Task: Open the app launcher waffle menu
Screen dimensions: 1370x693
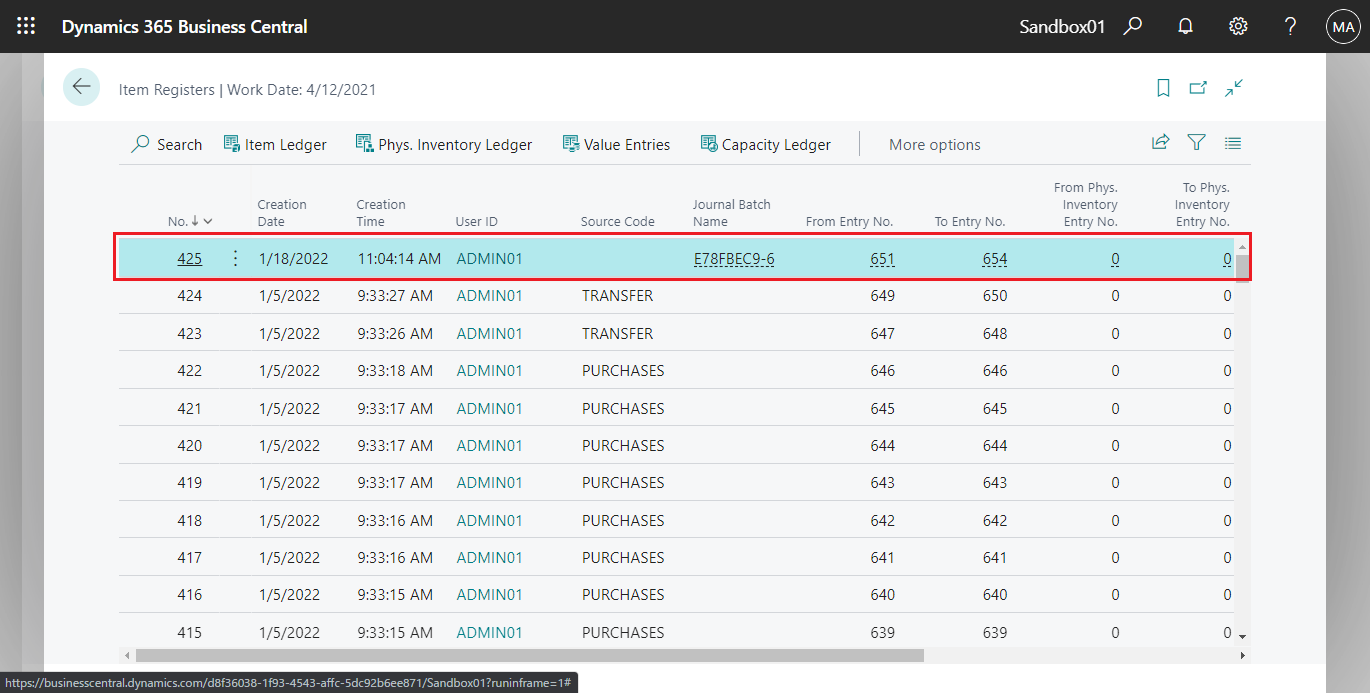Action: click(x=25, y=26)
